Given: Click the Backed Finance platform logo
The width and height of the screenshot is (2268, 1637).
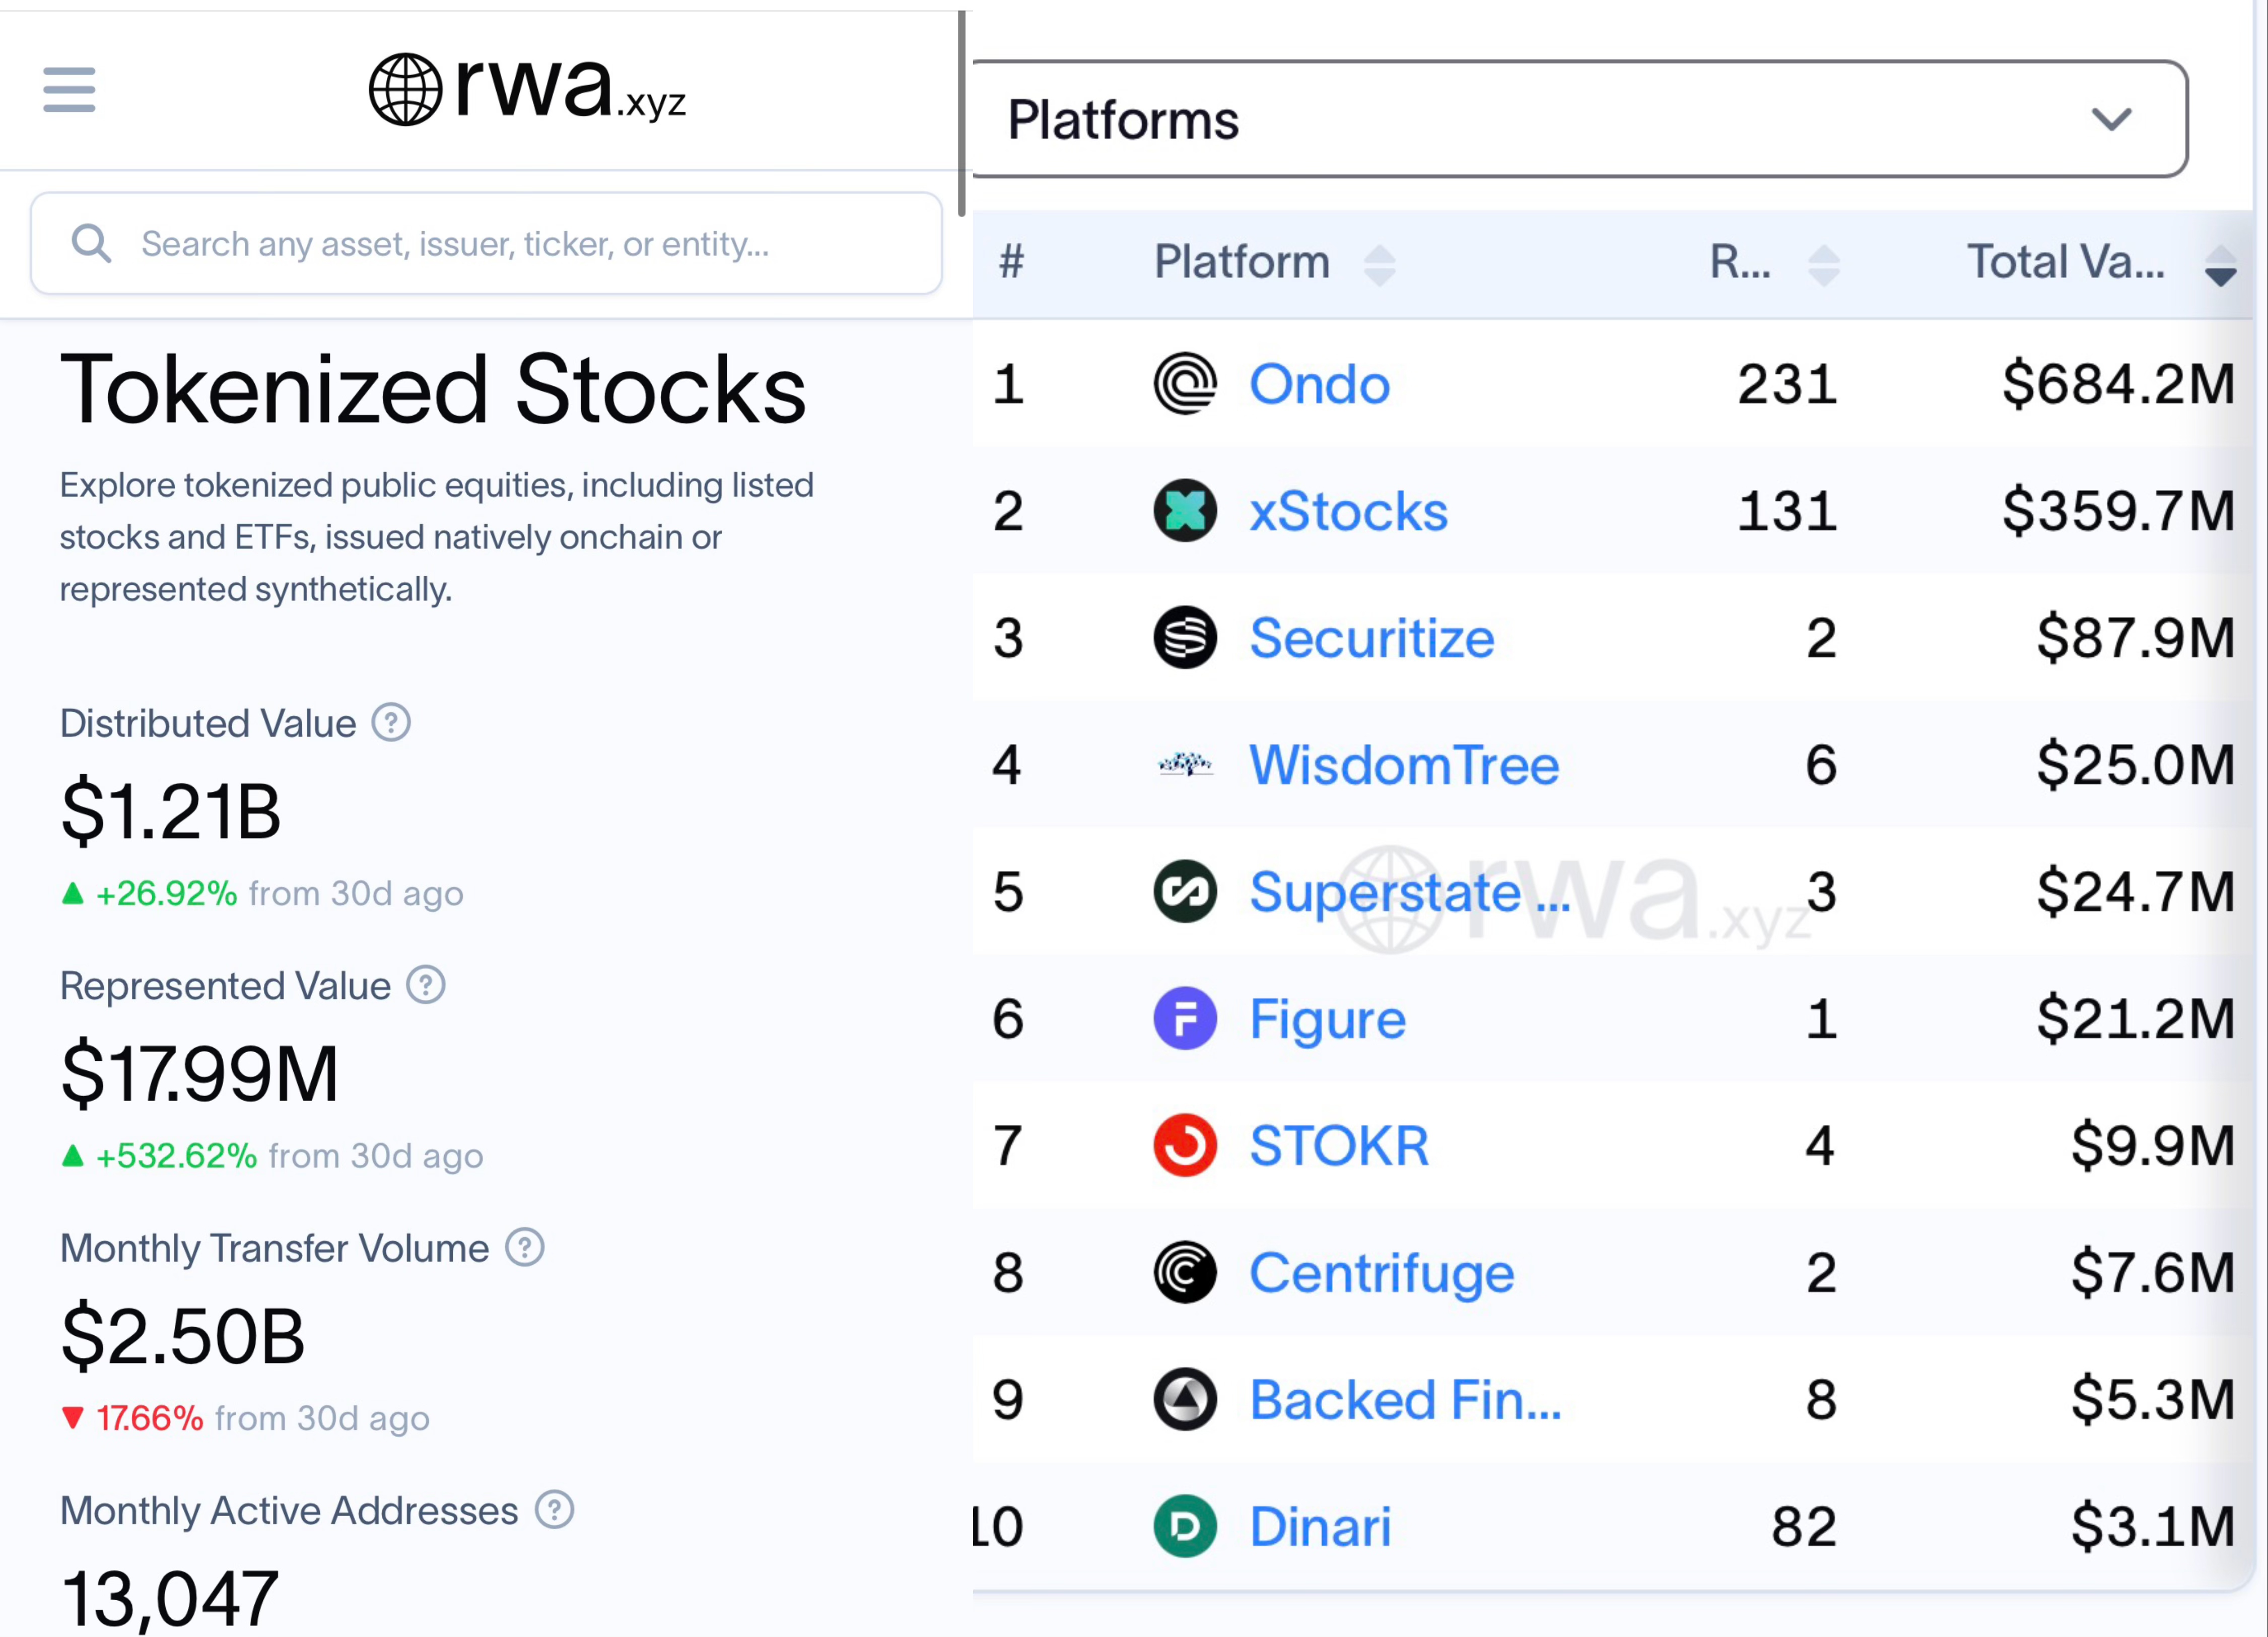Looking at the screenshot, I should (x=1185, y=1399).
